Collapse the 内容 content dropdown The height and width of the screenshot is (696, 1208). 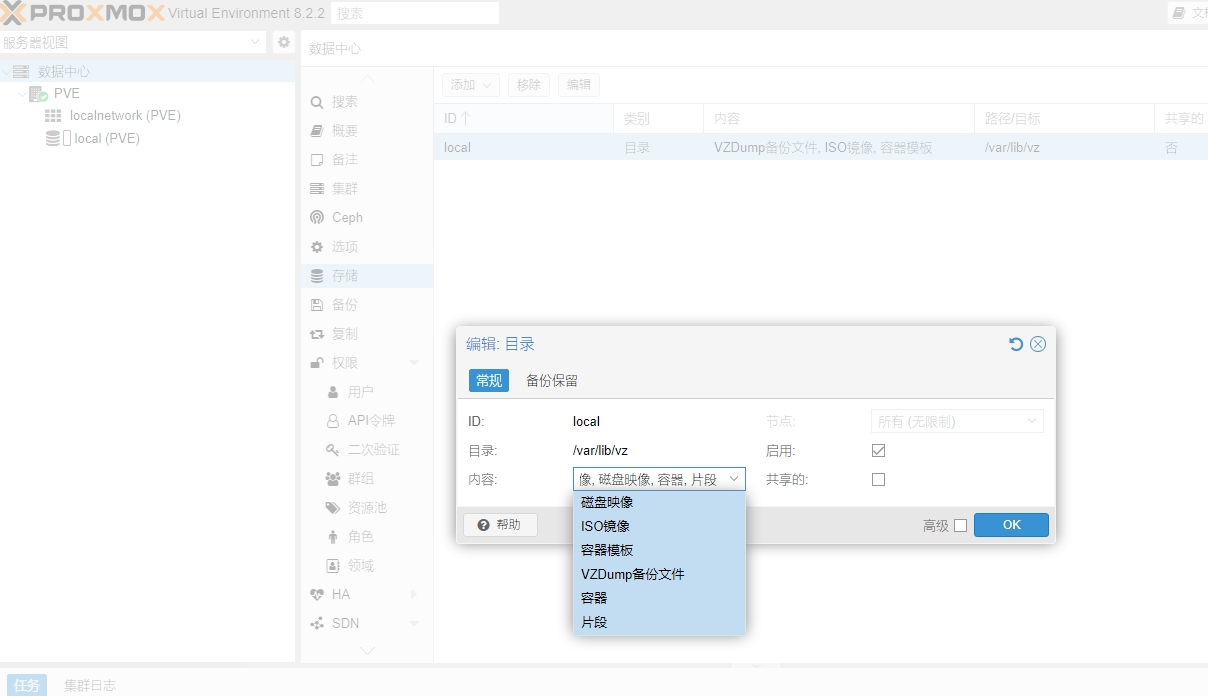[734, 479]
